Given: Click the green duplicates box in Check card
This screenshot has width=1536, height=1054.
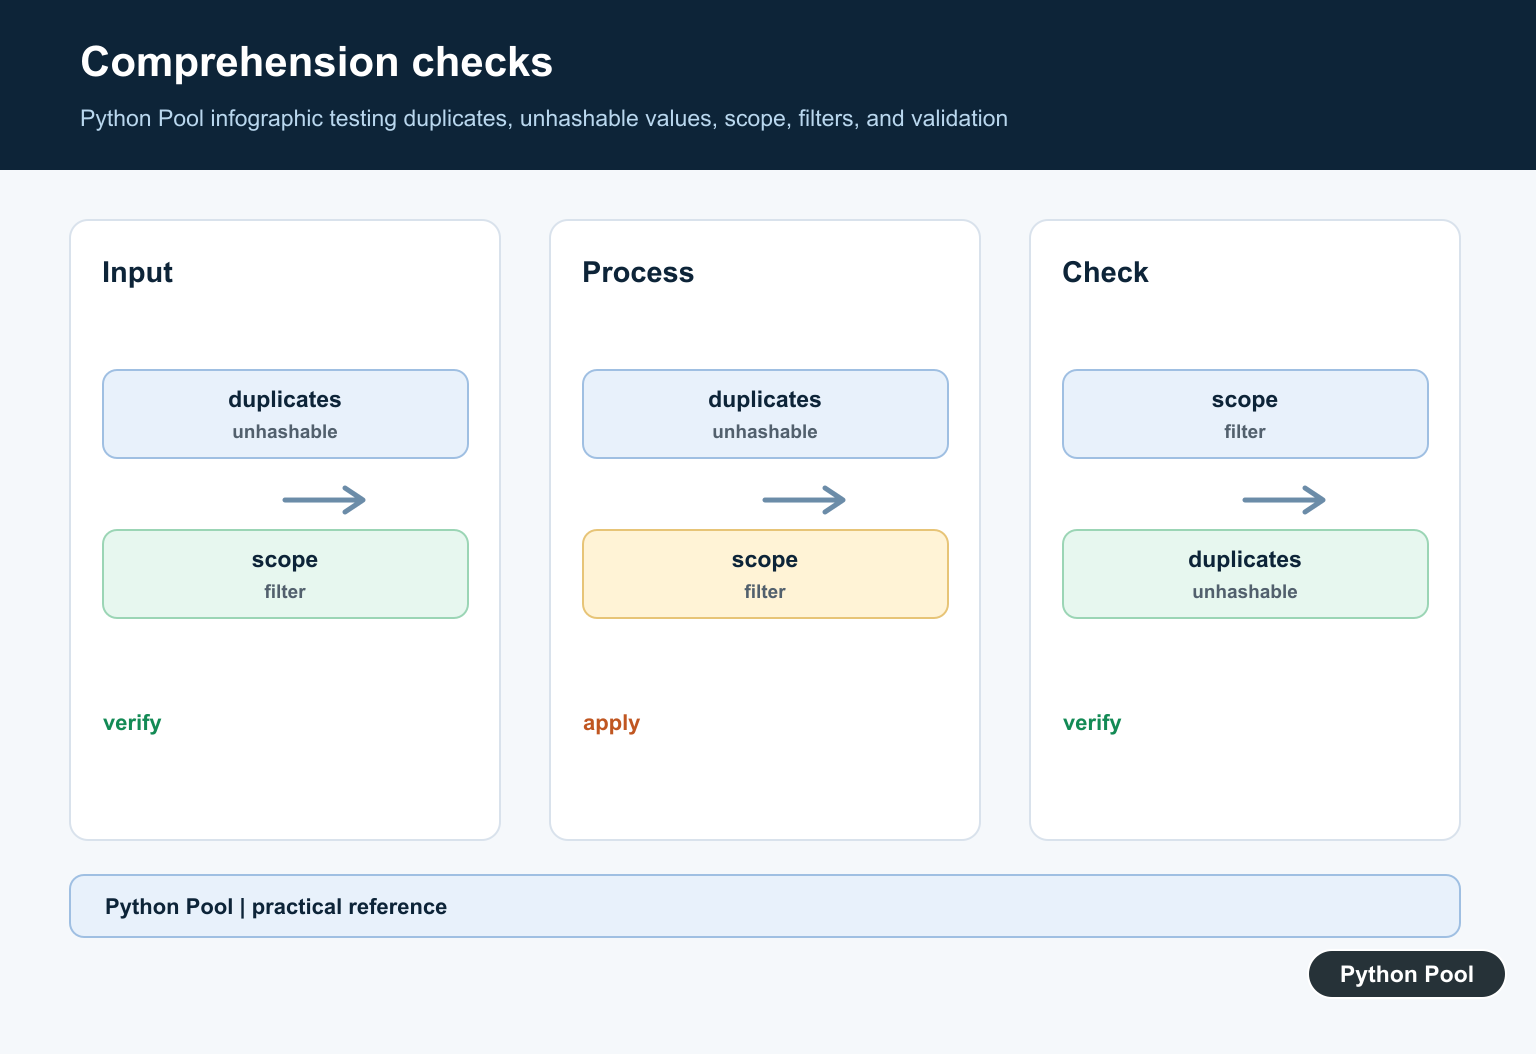Looking at the screenshot, I should pyautogui.click(x=1245, y=574).
